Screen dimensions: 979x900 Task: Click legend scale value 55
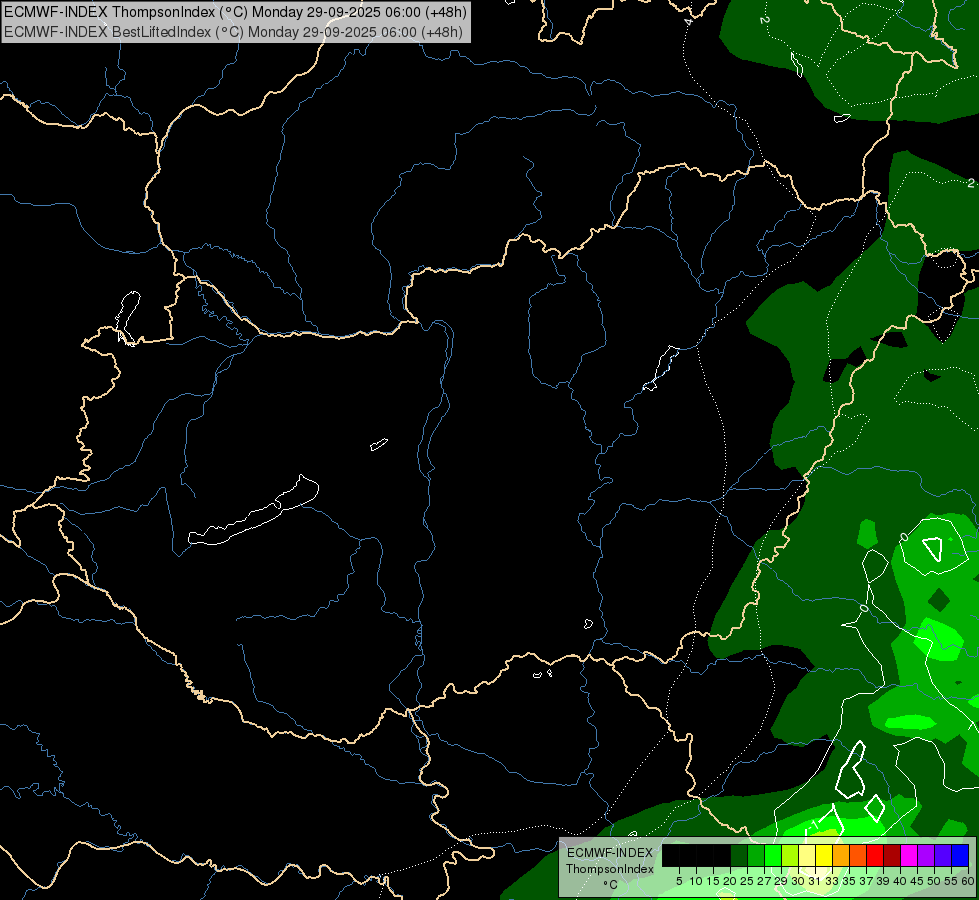tap(951, 881)
